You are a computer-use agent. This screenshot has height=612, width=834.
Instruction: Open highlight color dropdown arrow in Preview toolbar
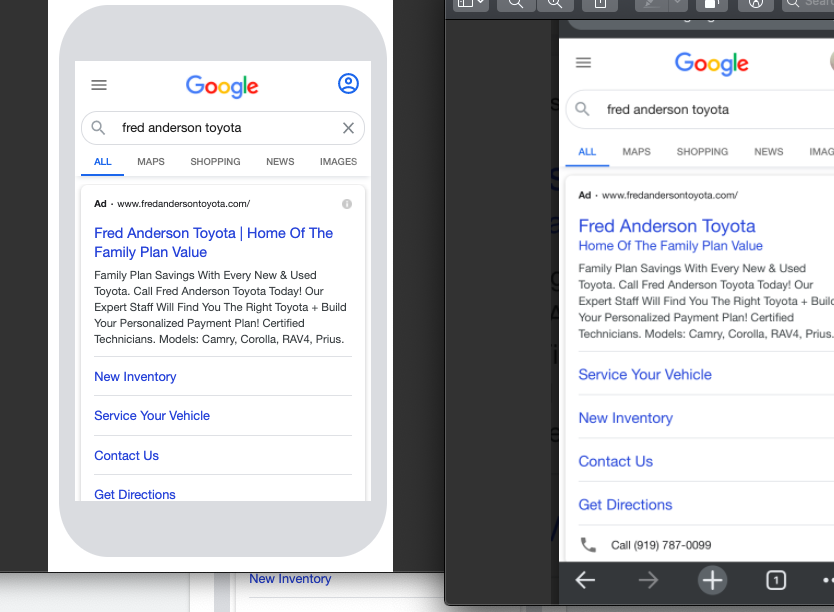pyautogui.click(x=678, y=5)
